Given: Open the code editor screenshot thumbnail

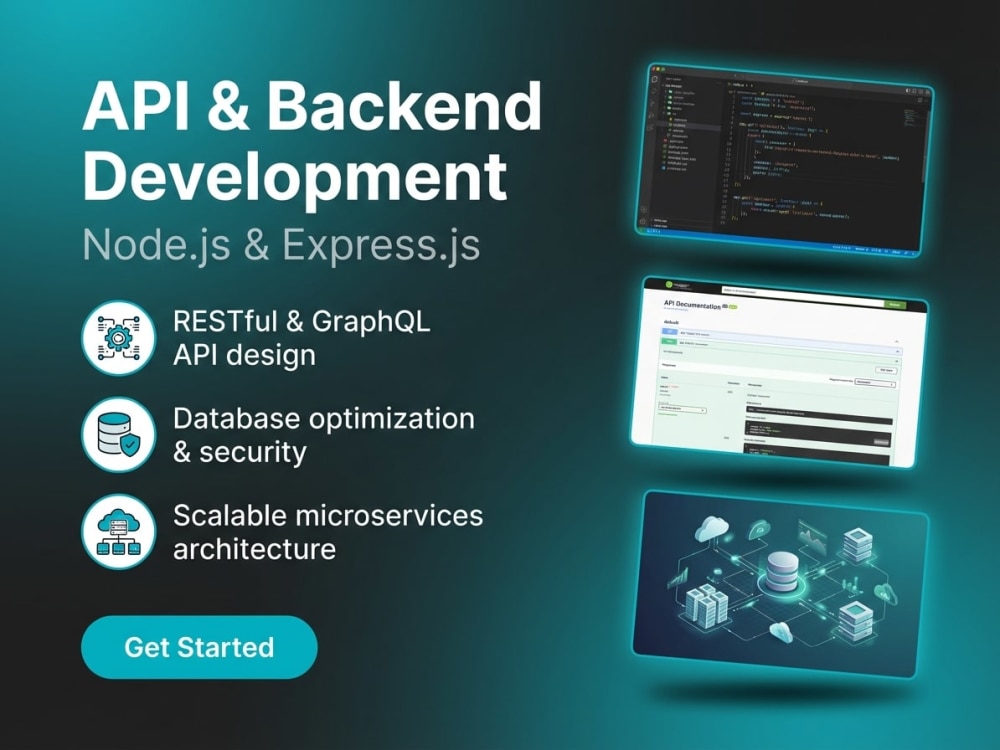Looking at the screenshot, I should point(784,159).
